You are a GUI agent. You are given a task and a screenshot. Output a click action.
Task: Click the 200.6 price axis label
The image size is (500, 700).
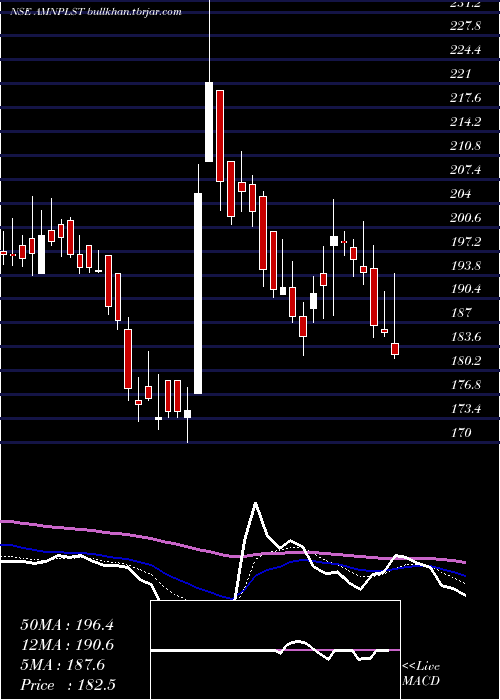[466, 218]
